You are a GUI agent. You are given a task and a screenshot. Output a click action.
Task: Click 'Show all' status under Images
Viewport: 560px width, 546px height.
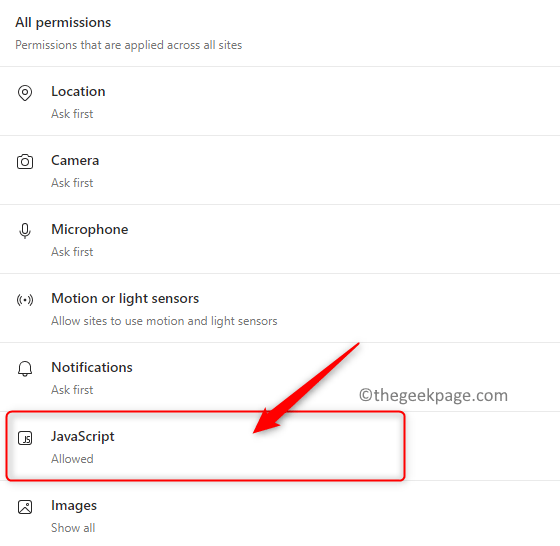(x=73, y=528)
